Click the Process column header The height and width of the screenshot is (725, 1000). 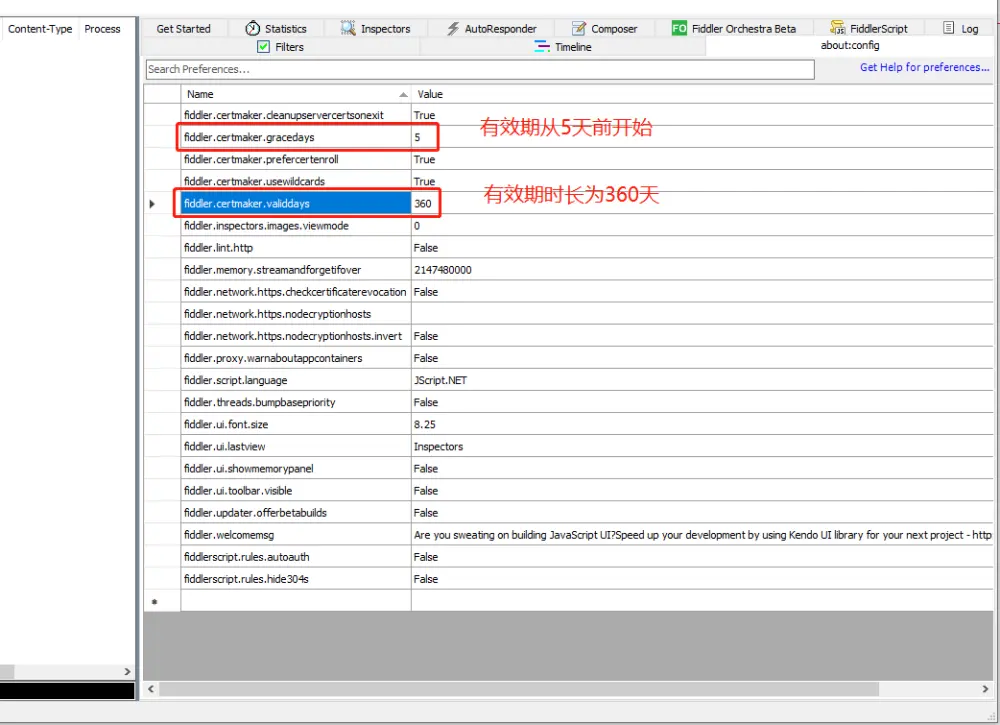(102, 29)
